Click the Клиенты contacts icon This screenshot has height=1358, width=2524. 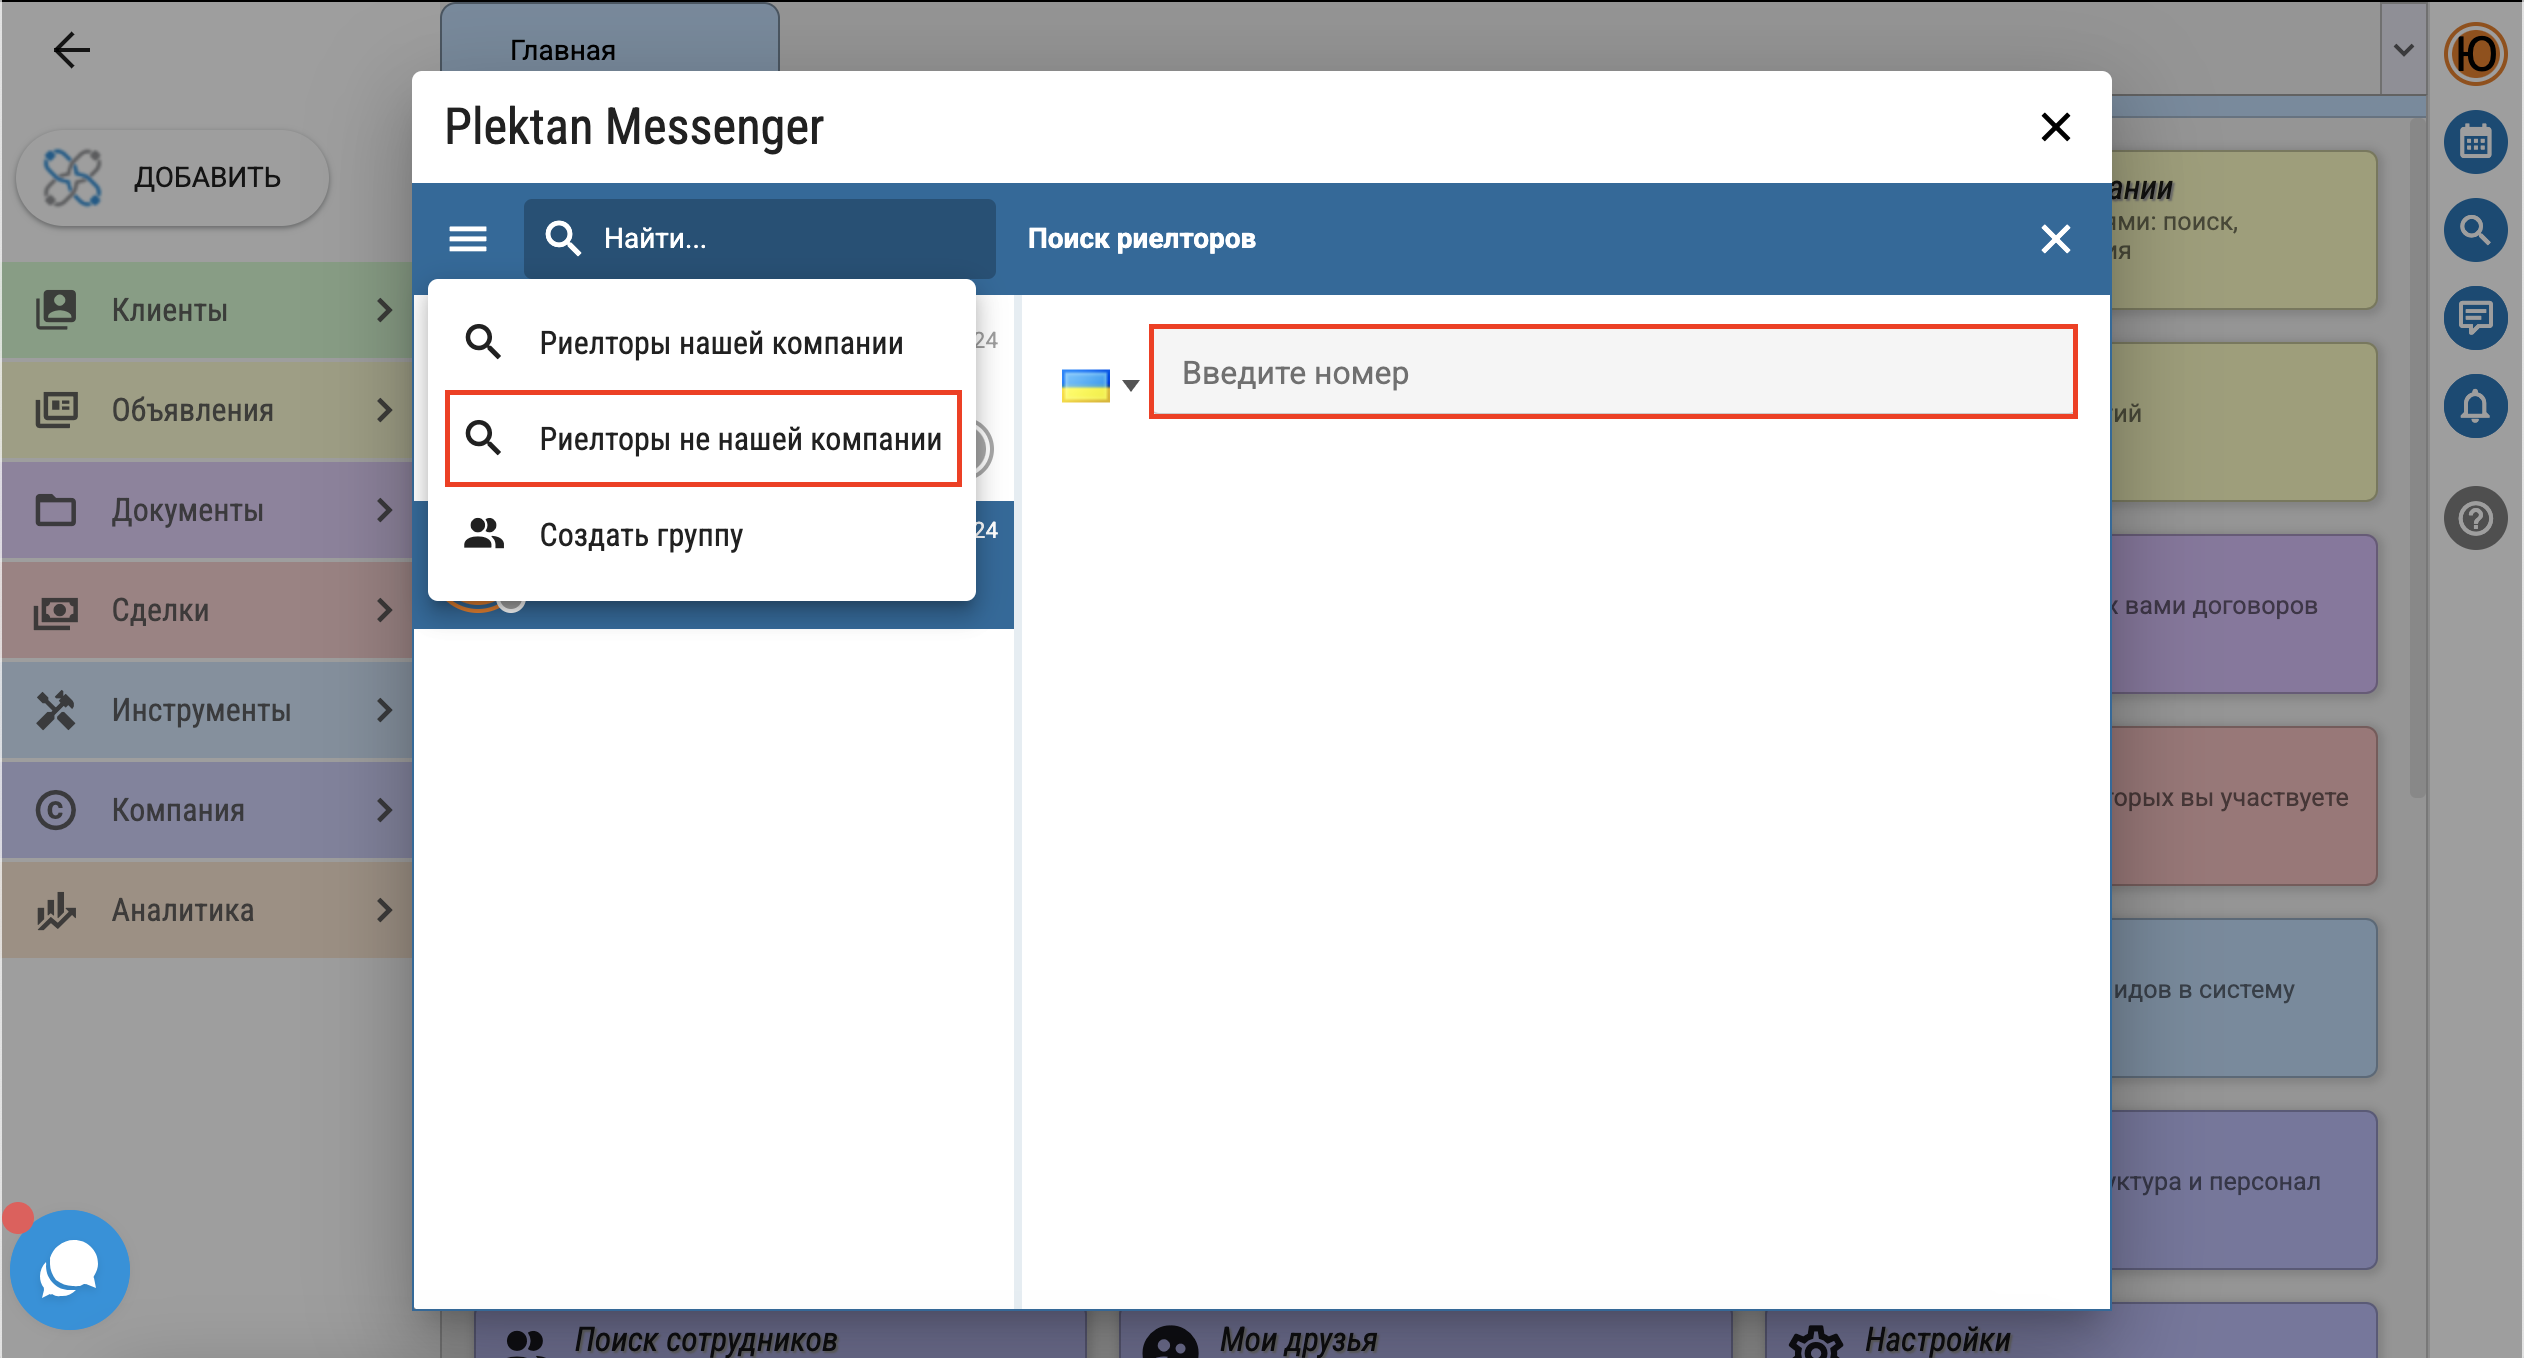(x=56, y=310)
